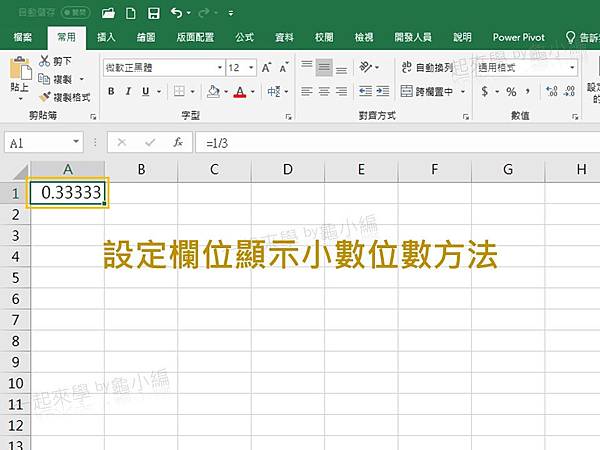Open the number format 通用格式 dropdown

[572, 68]
